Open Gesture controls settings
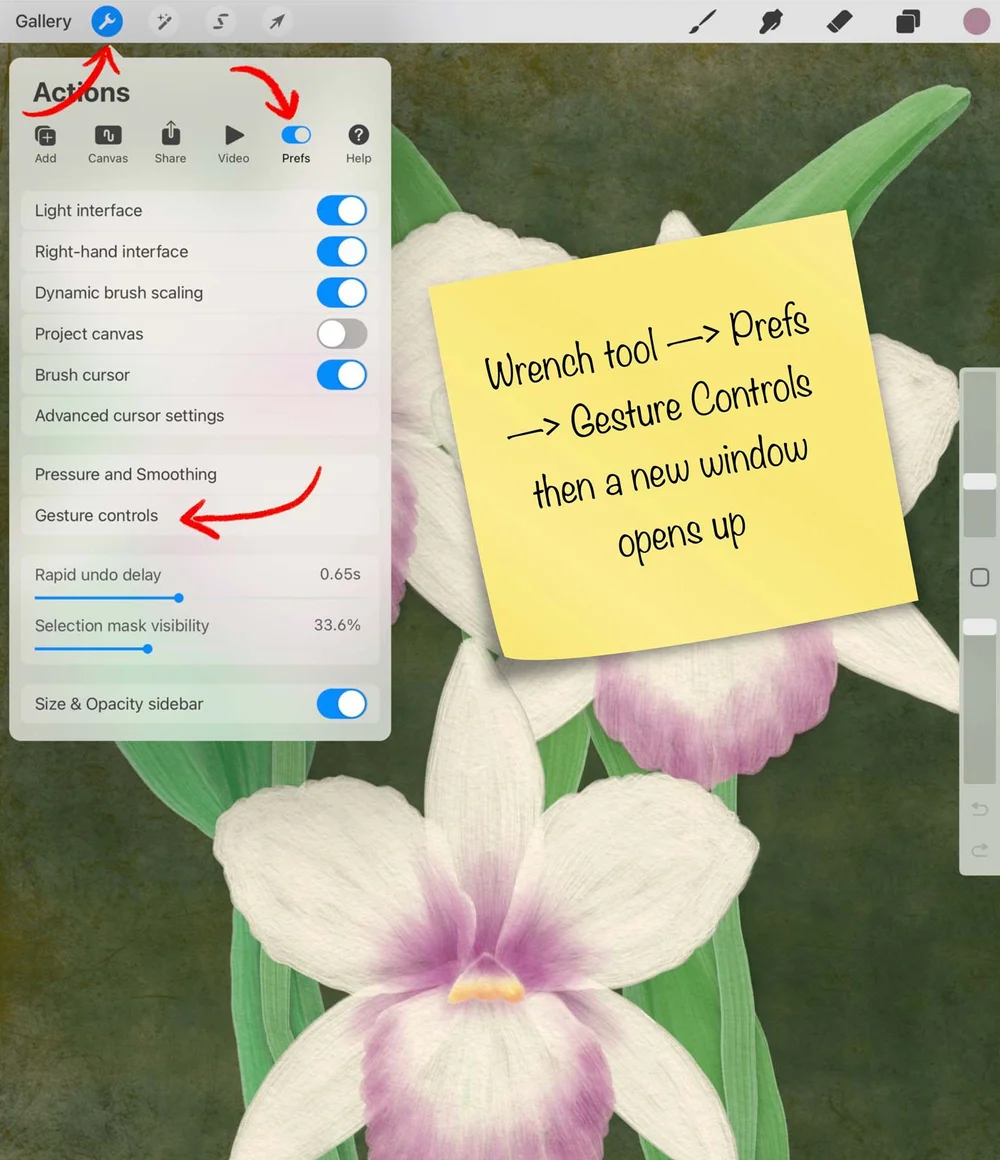Image resolution: width=1000 pixels, height=1160 pixels. (x=96, y=515)
